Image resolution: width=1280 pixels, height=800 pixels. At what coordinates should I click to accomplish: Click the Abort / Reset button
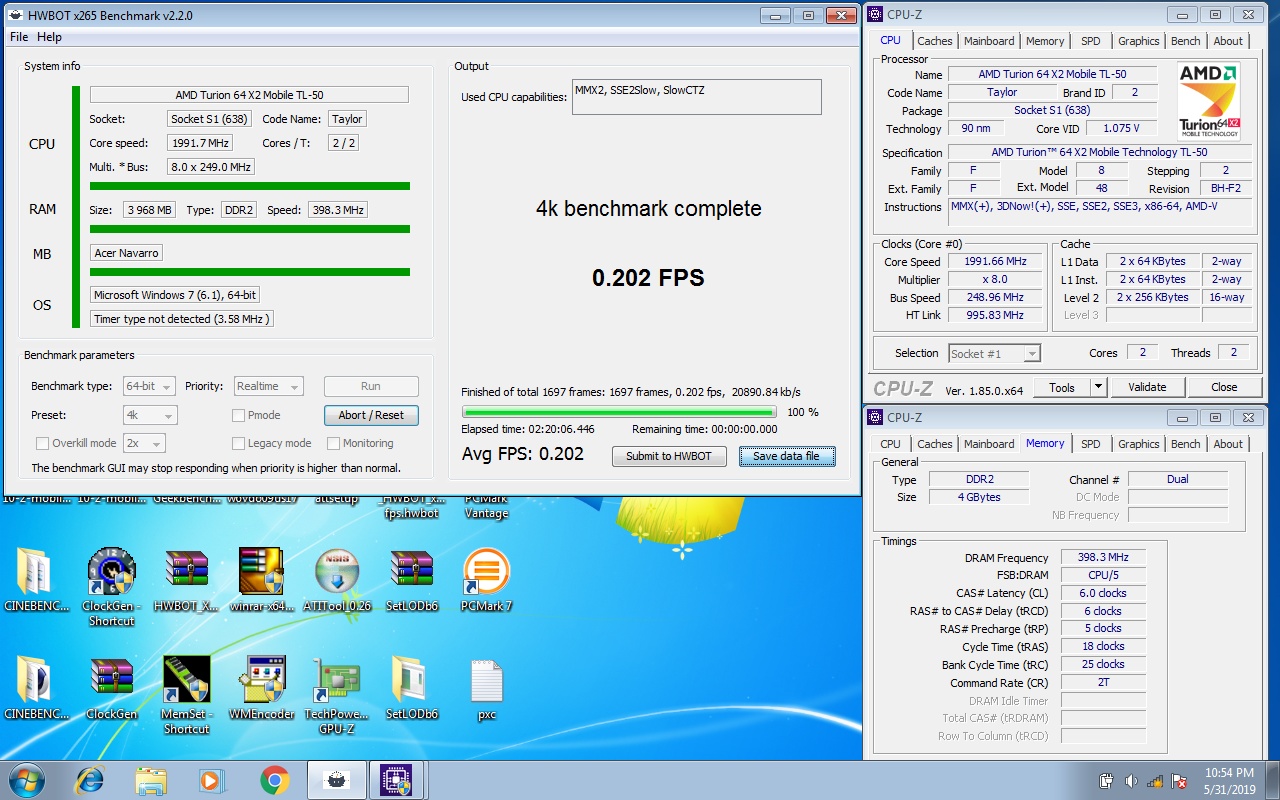coord(371,415)
